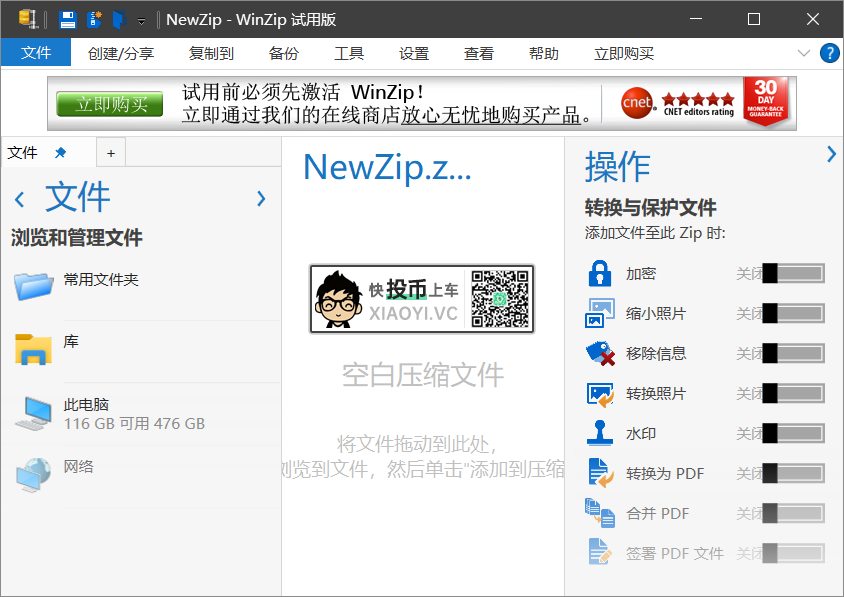Click the 移除信息 icon
Viewport: 844px width, 597px height.
pos(600,353)
